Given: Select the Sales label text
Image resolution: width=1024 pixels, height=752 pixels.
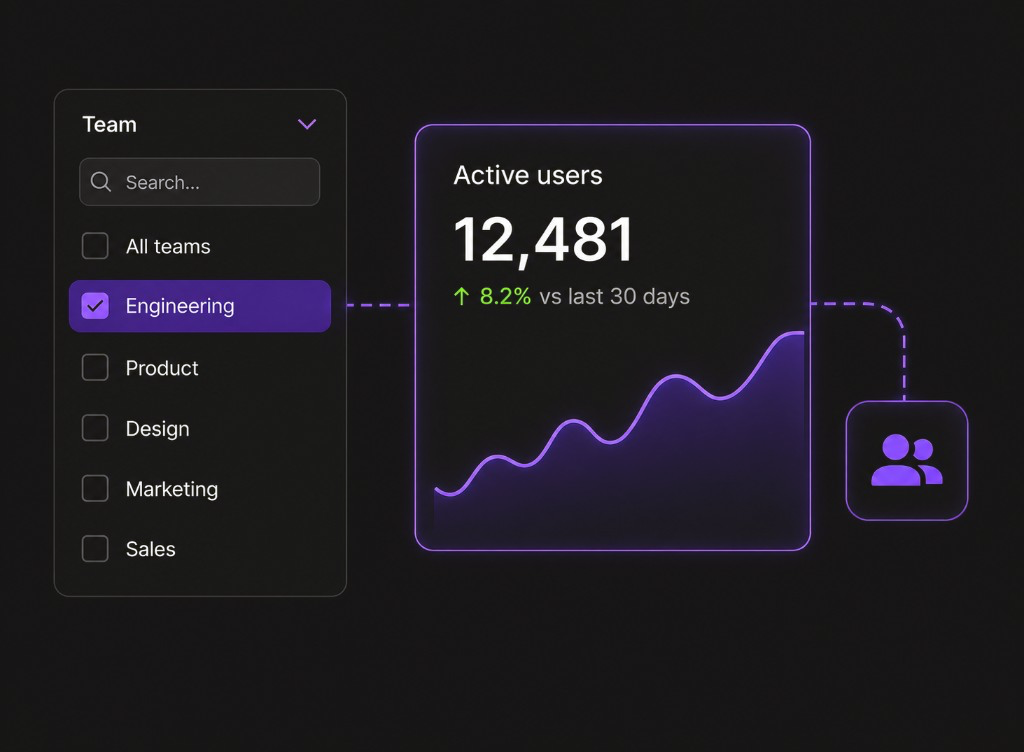Looking at the screenshot, I should click(x=150, y=549).
